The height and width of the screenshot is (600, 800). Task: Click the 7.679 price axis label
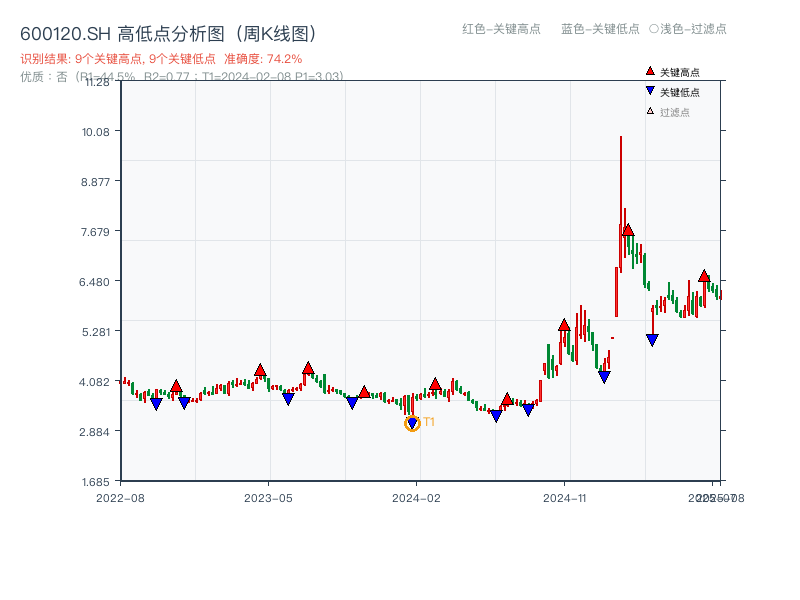click(x=95, y=232)
